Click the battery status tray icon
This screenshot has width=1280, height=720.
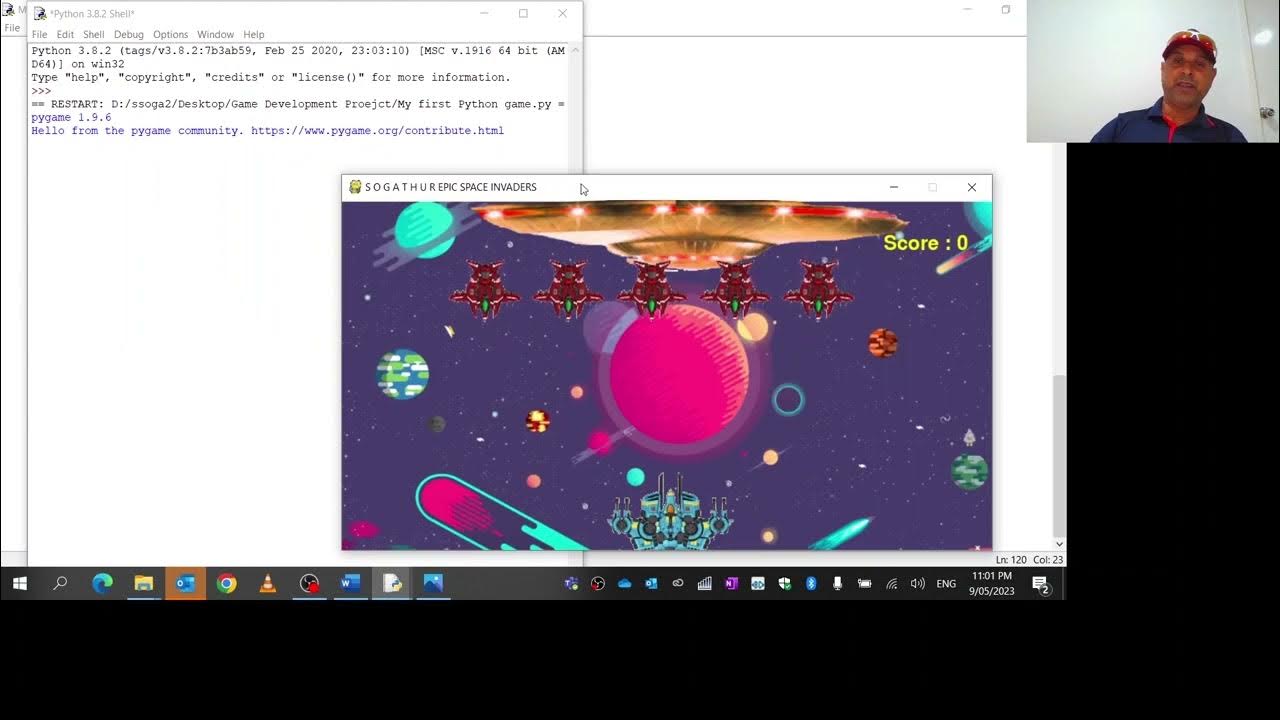(865, 584)
